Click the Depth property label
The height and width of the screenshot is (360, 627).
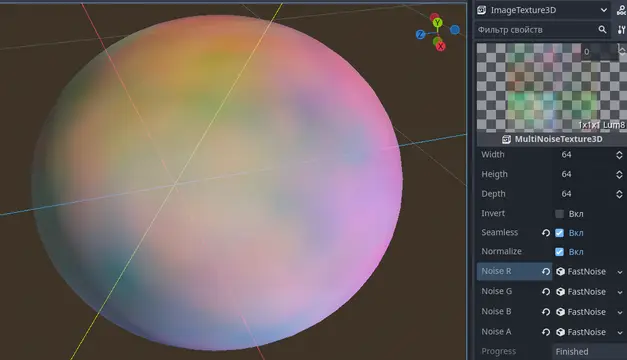(x=493, y=194)
